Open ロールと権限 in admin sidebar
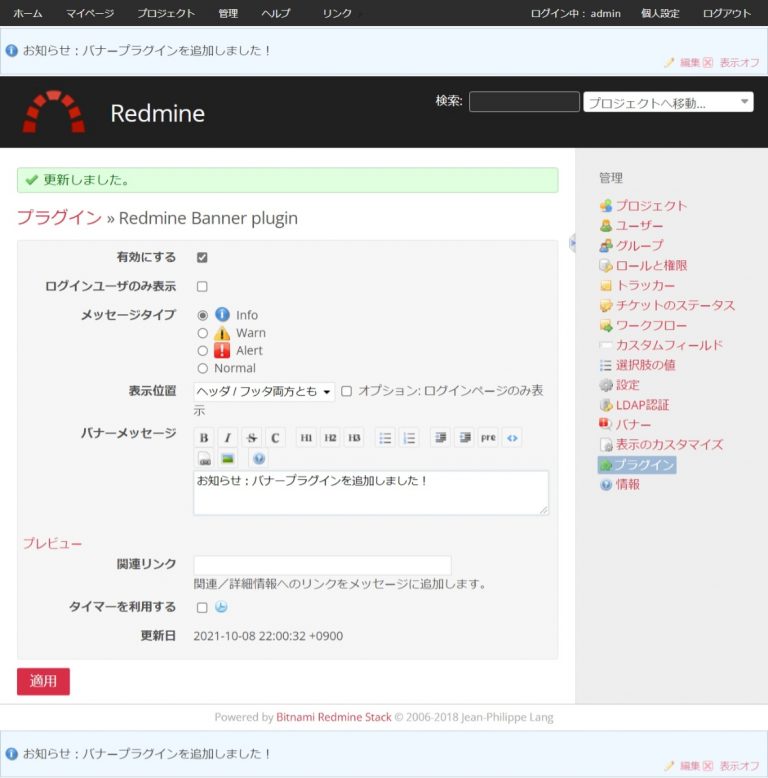 651,265
